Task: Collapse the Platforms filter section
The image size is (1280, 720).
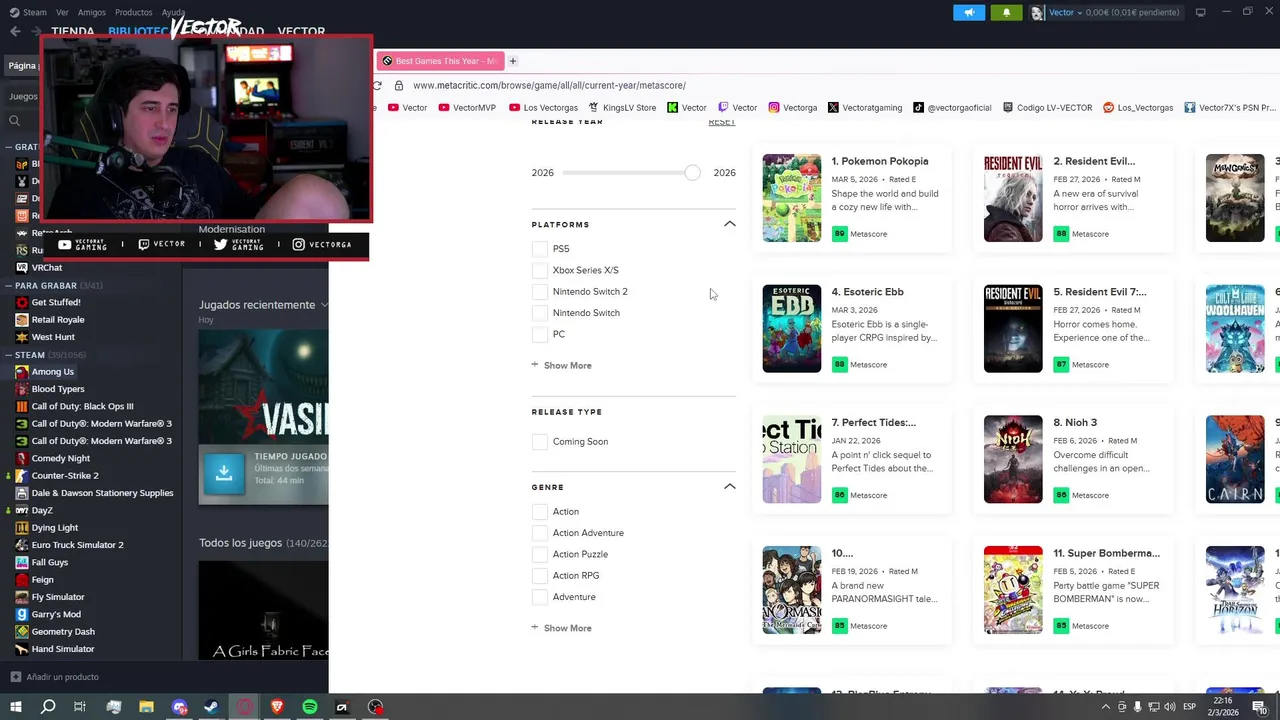Action: 729,224
